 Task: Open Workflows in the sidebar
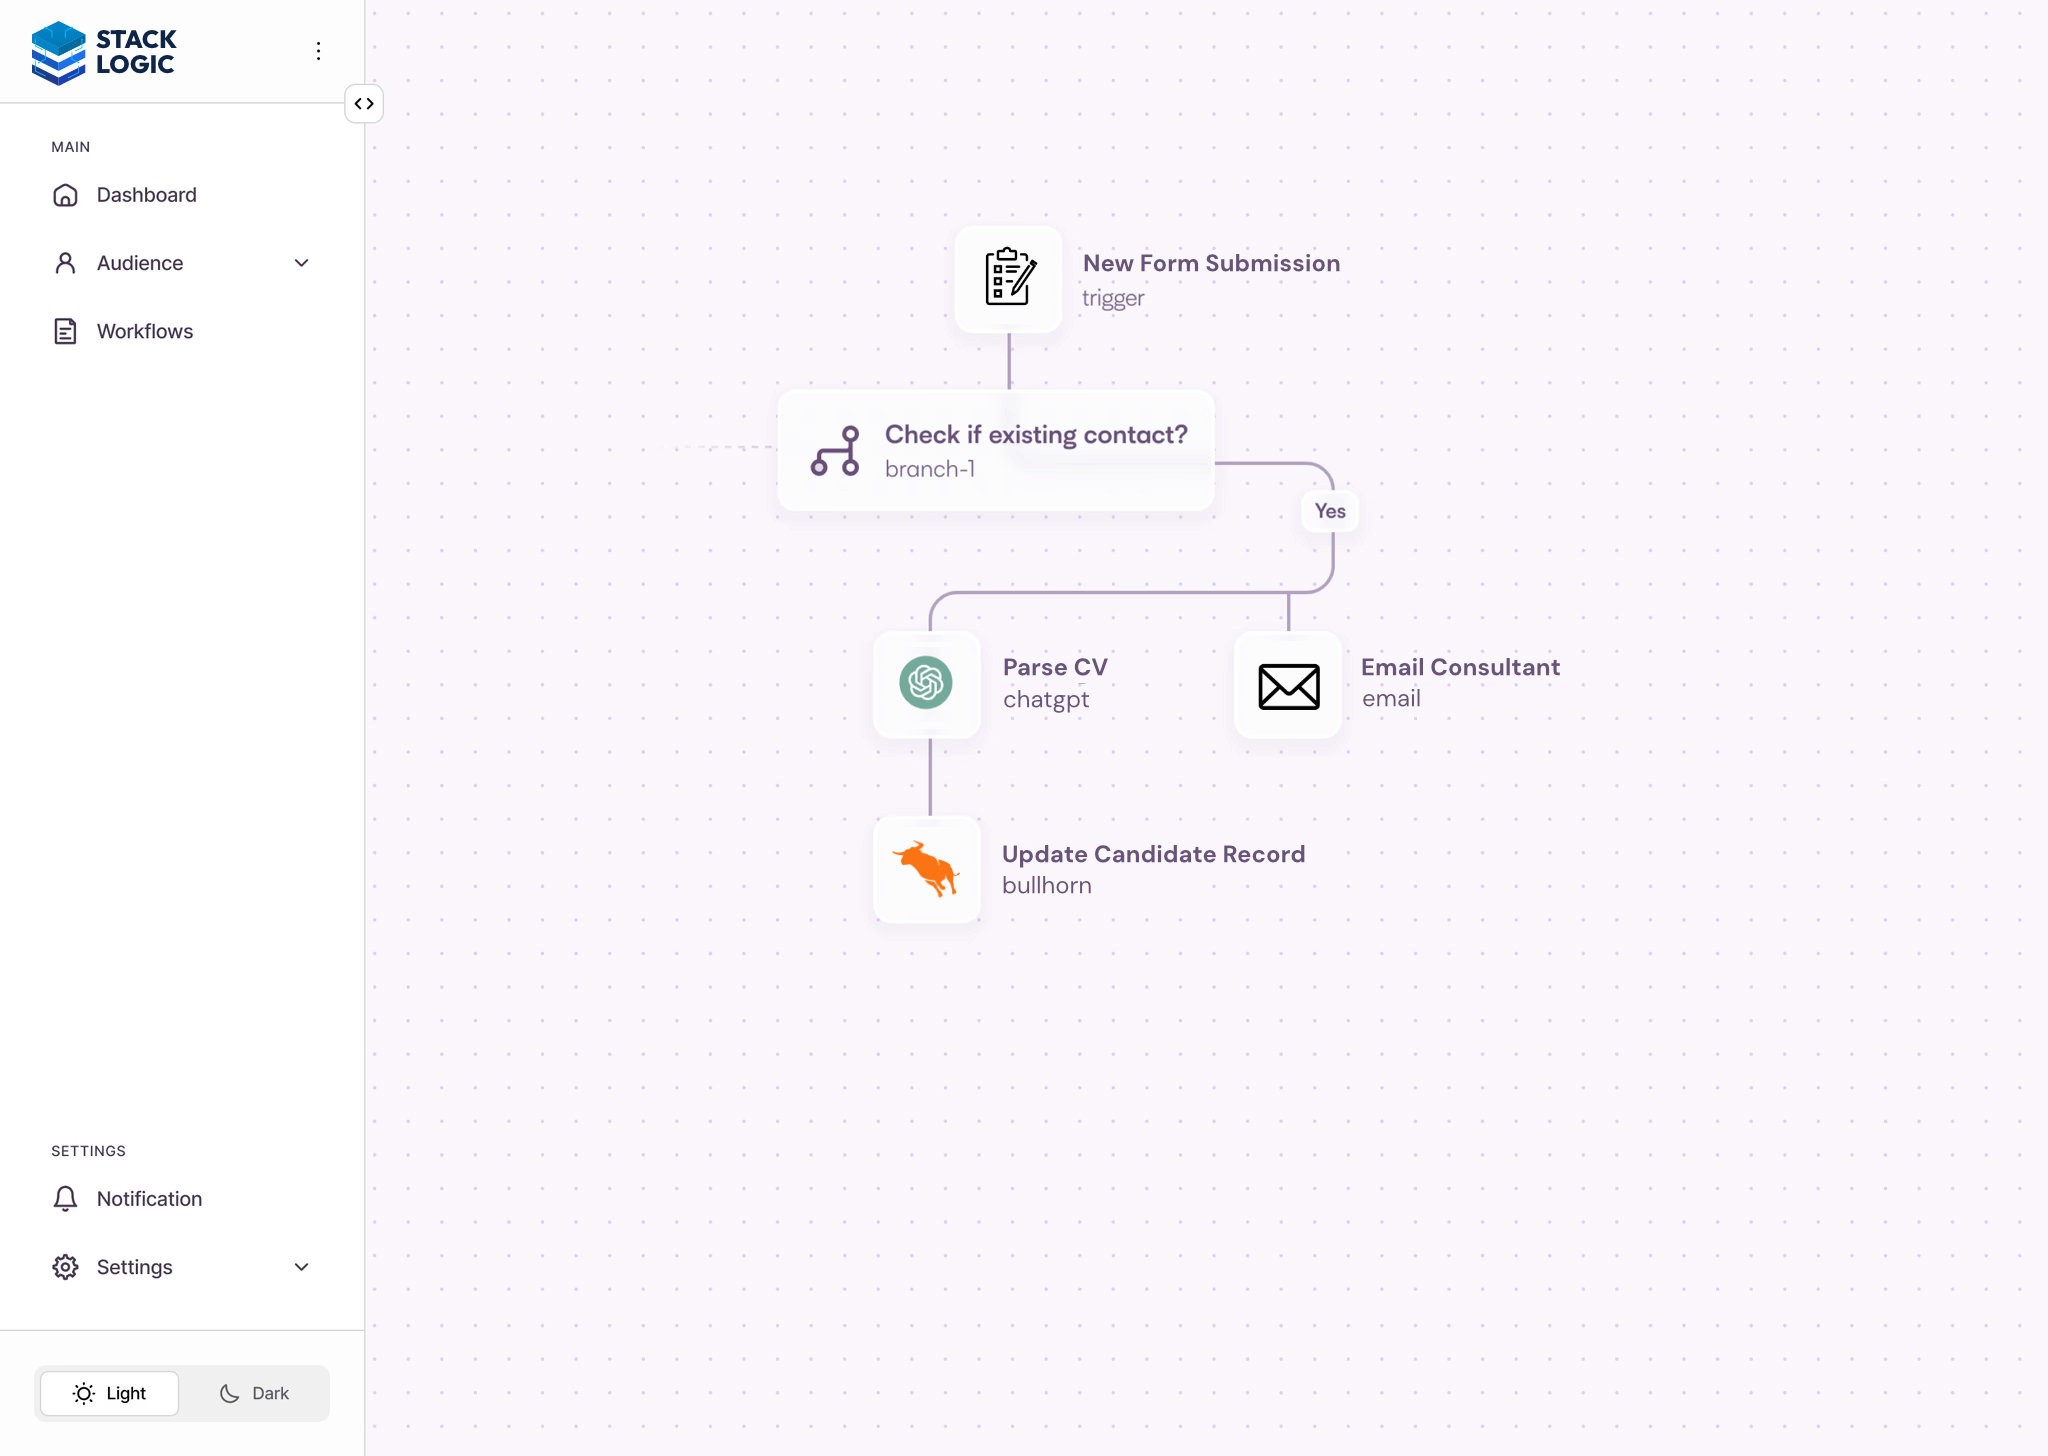click(145, 331)
